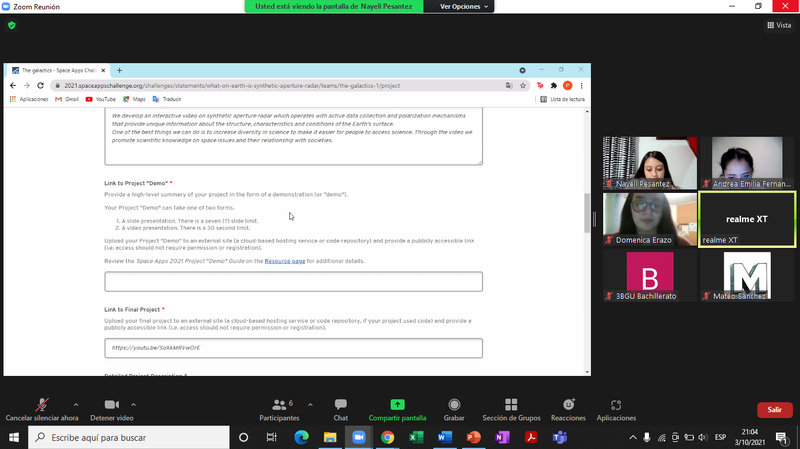Stop camera using Detener video
Screen dimensions: 800x449
pos(111,406)
